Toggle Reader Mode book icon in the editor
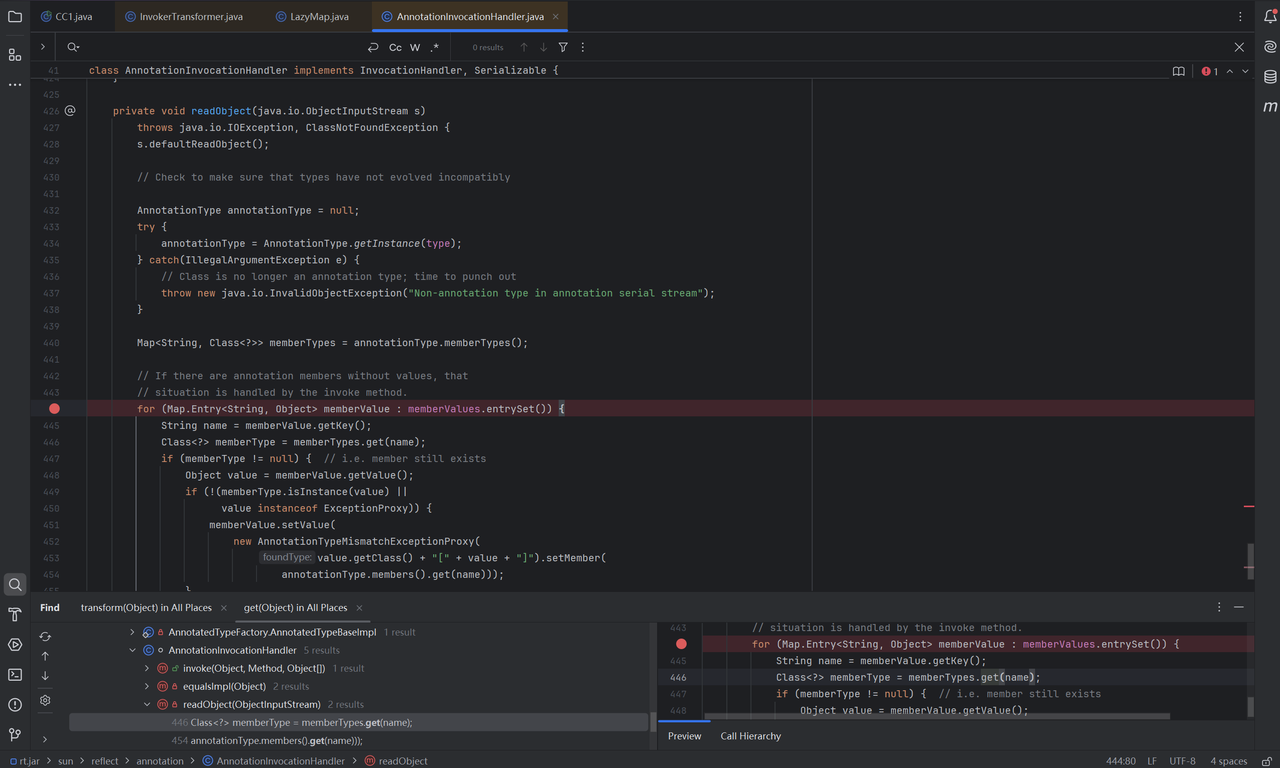 coord(1179,71)
